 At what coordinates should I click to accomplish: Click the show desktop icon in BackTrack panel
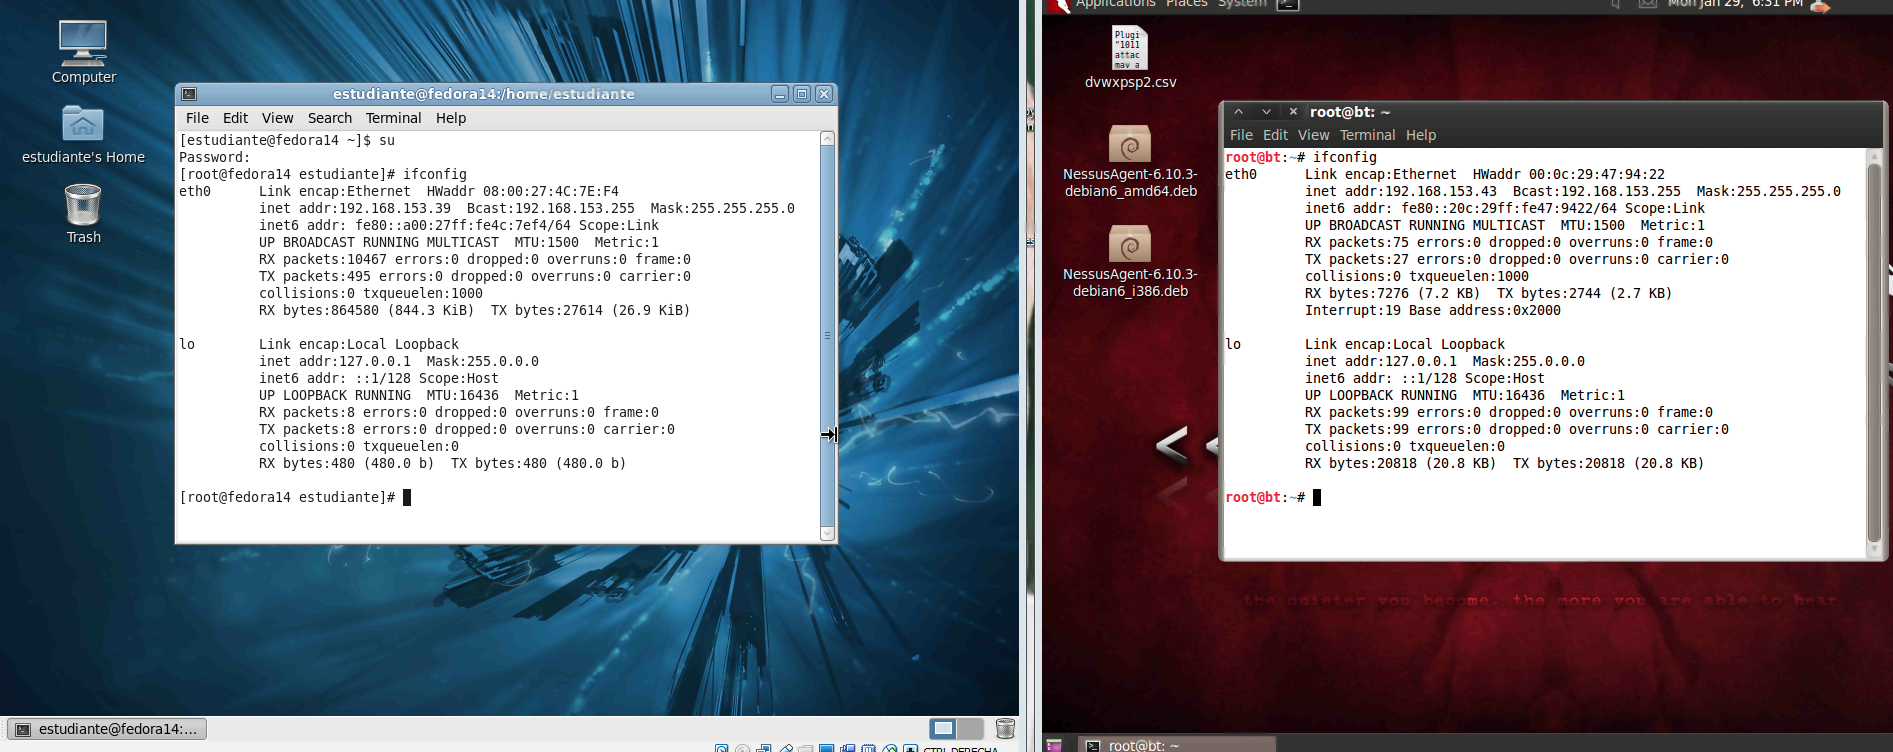coord(1054,745)
